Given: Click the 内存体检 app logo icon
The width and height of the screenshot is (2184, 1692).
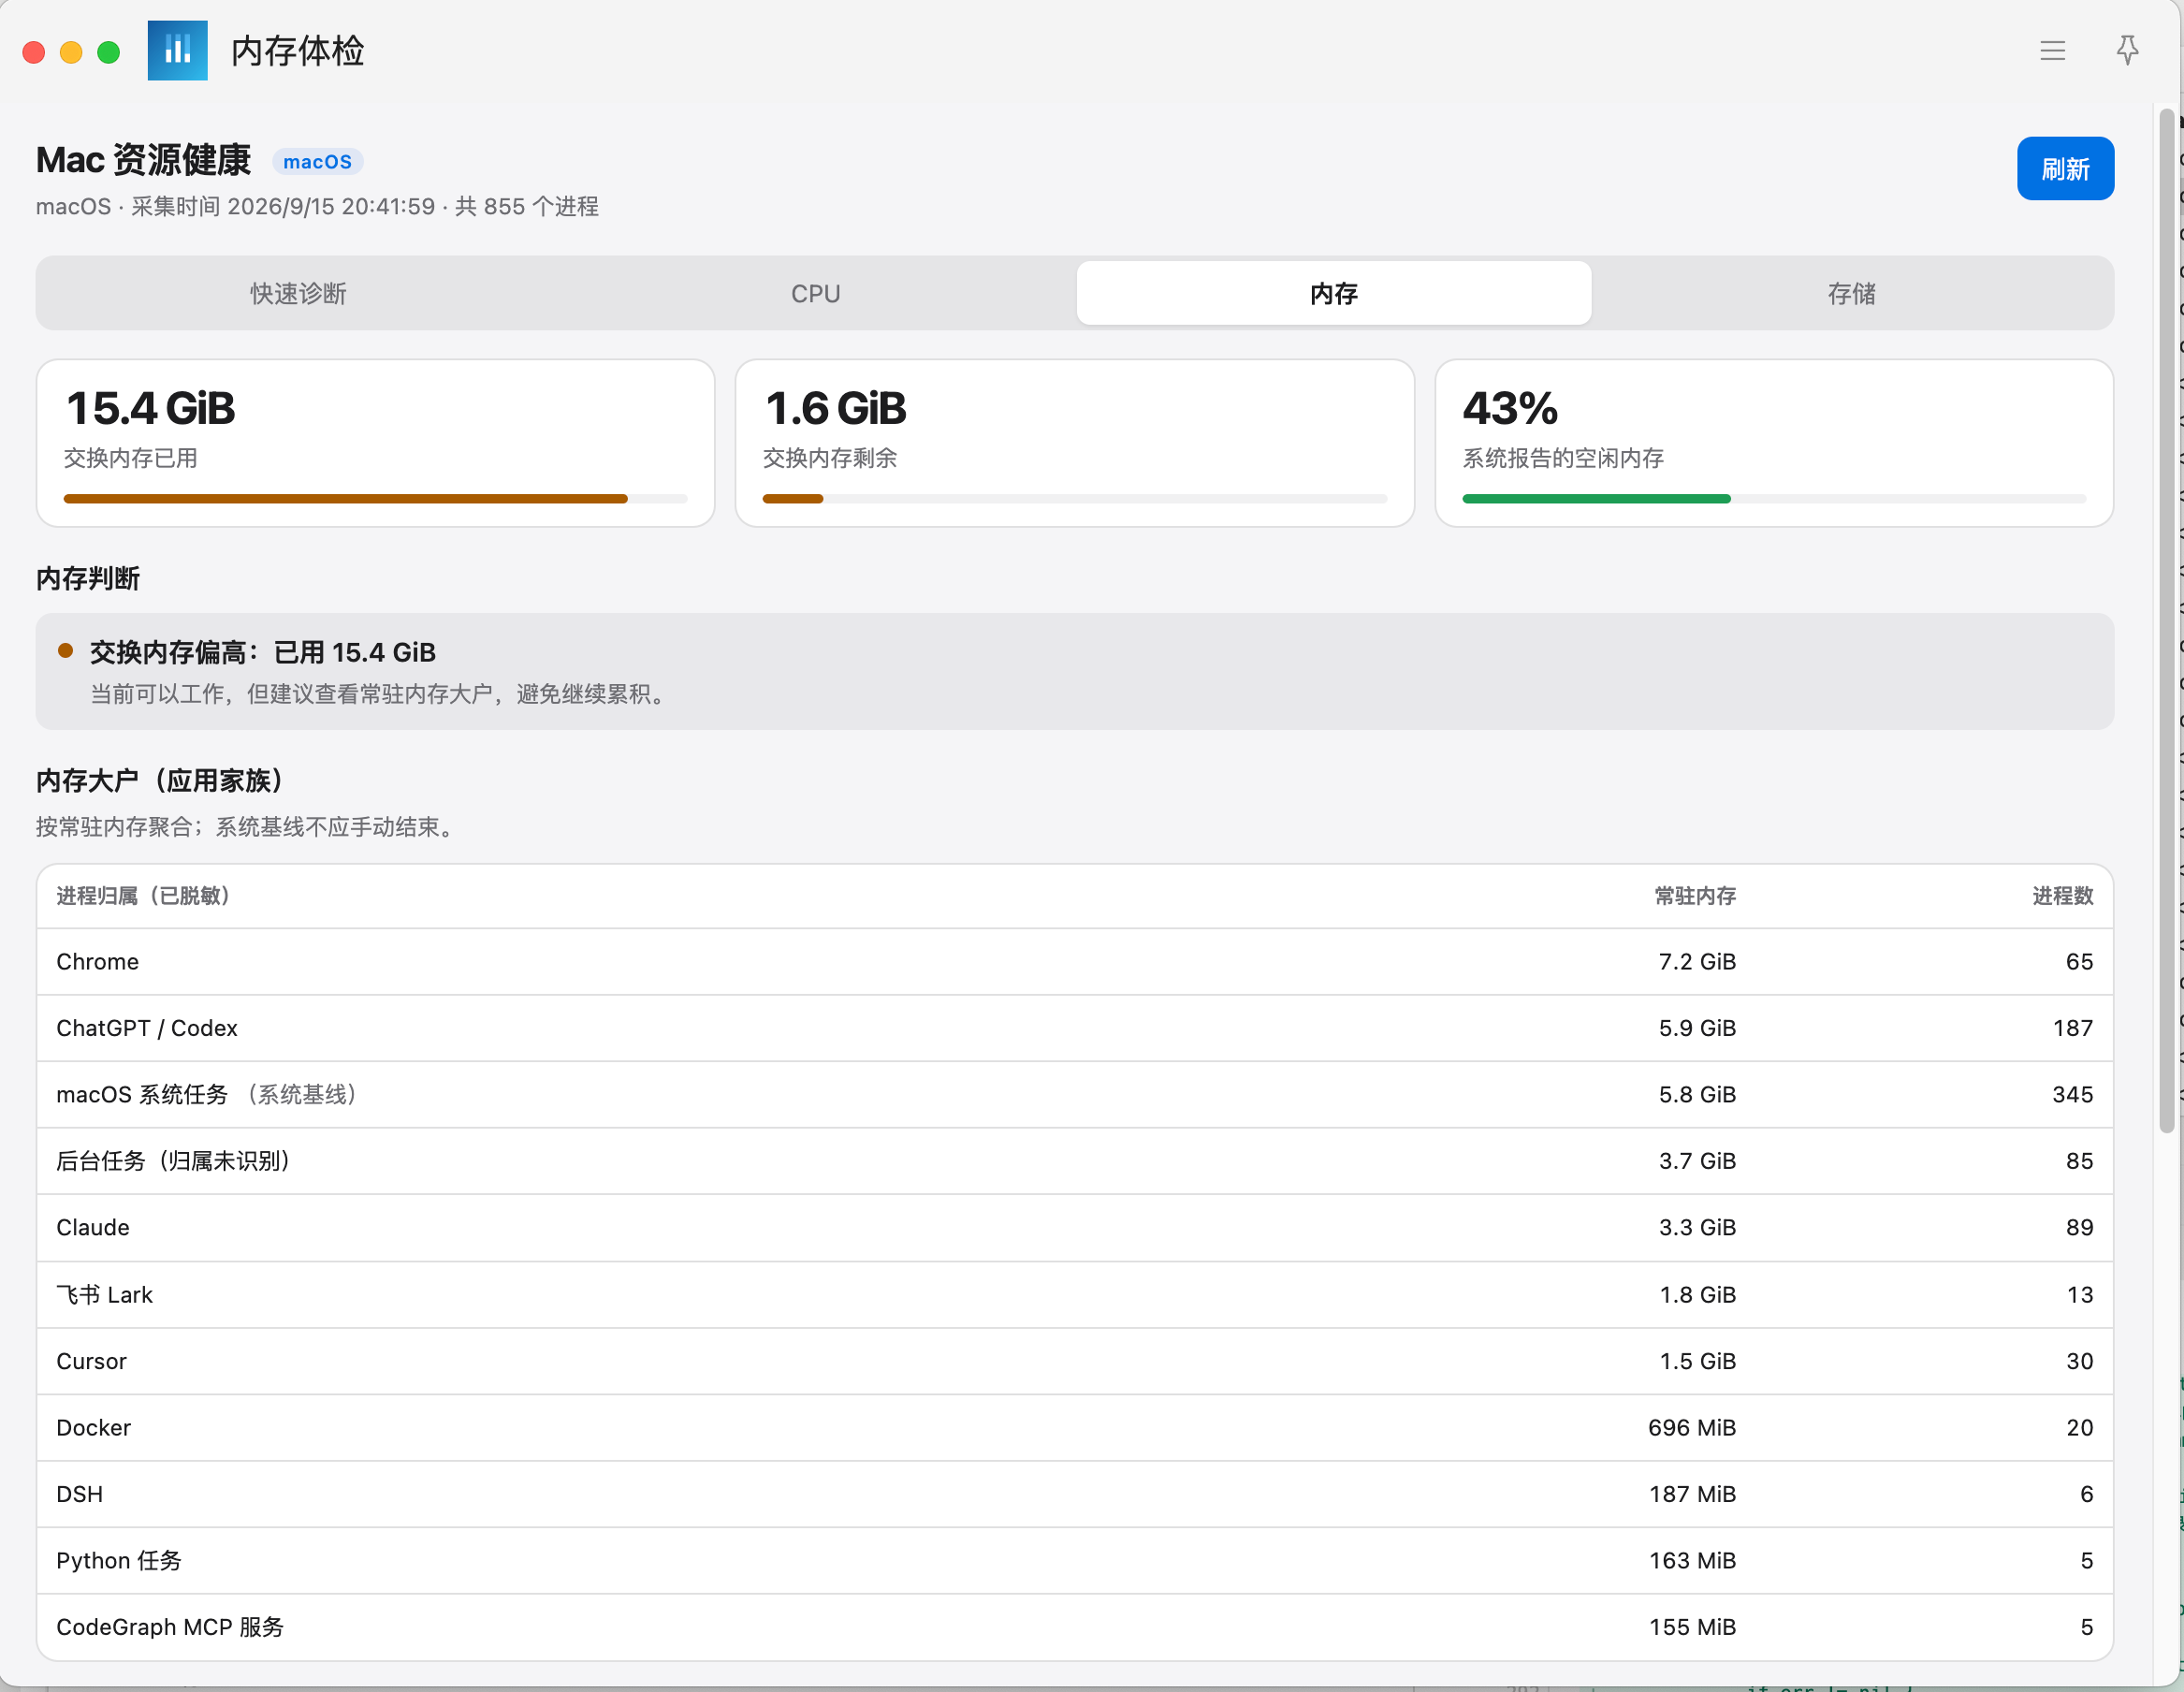Looking at the screenshot, I should coord(177,50).
